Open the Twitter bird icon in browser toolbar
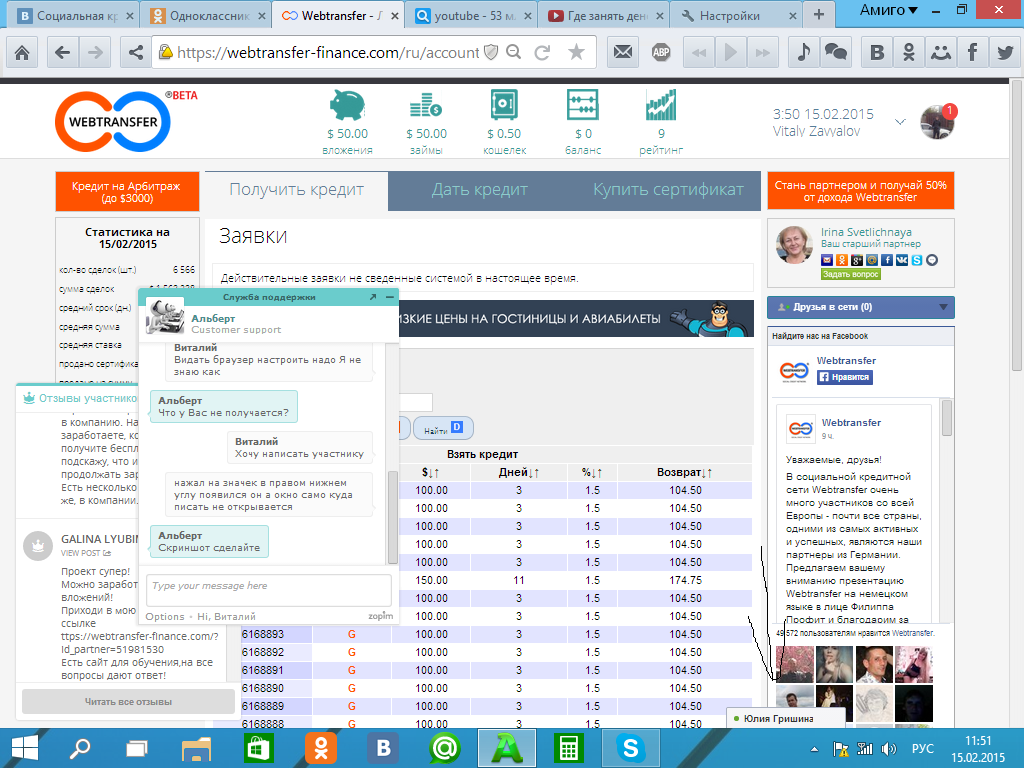The image size is (1024, 768). coord(1004,52)
